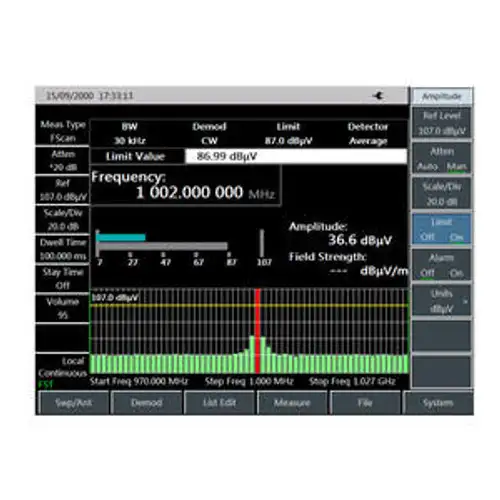
Task: Click the 107.0 dBµV label on spectrum graph
Action: pos(115,297)
